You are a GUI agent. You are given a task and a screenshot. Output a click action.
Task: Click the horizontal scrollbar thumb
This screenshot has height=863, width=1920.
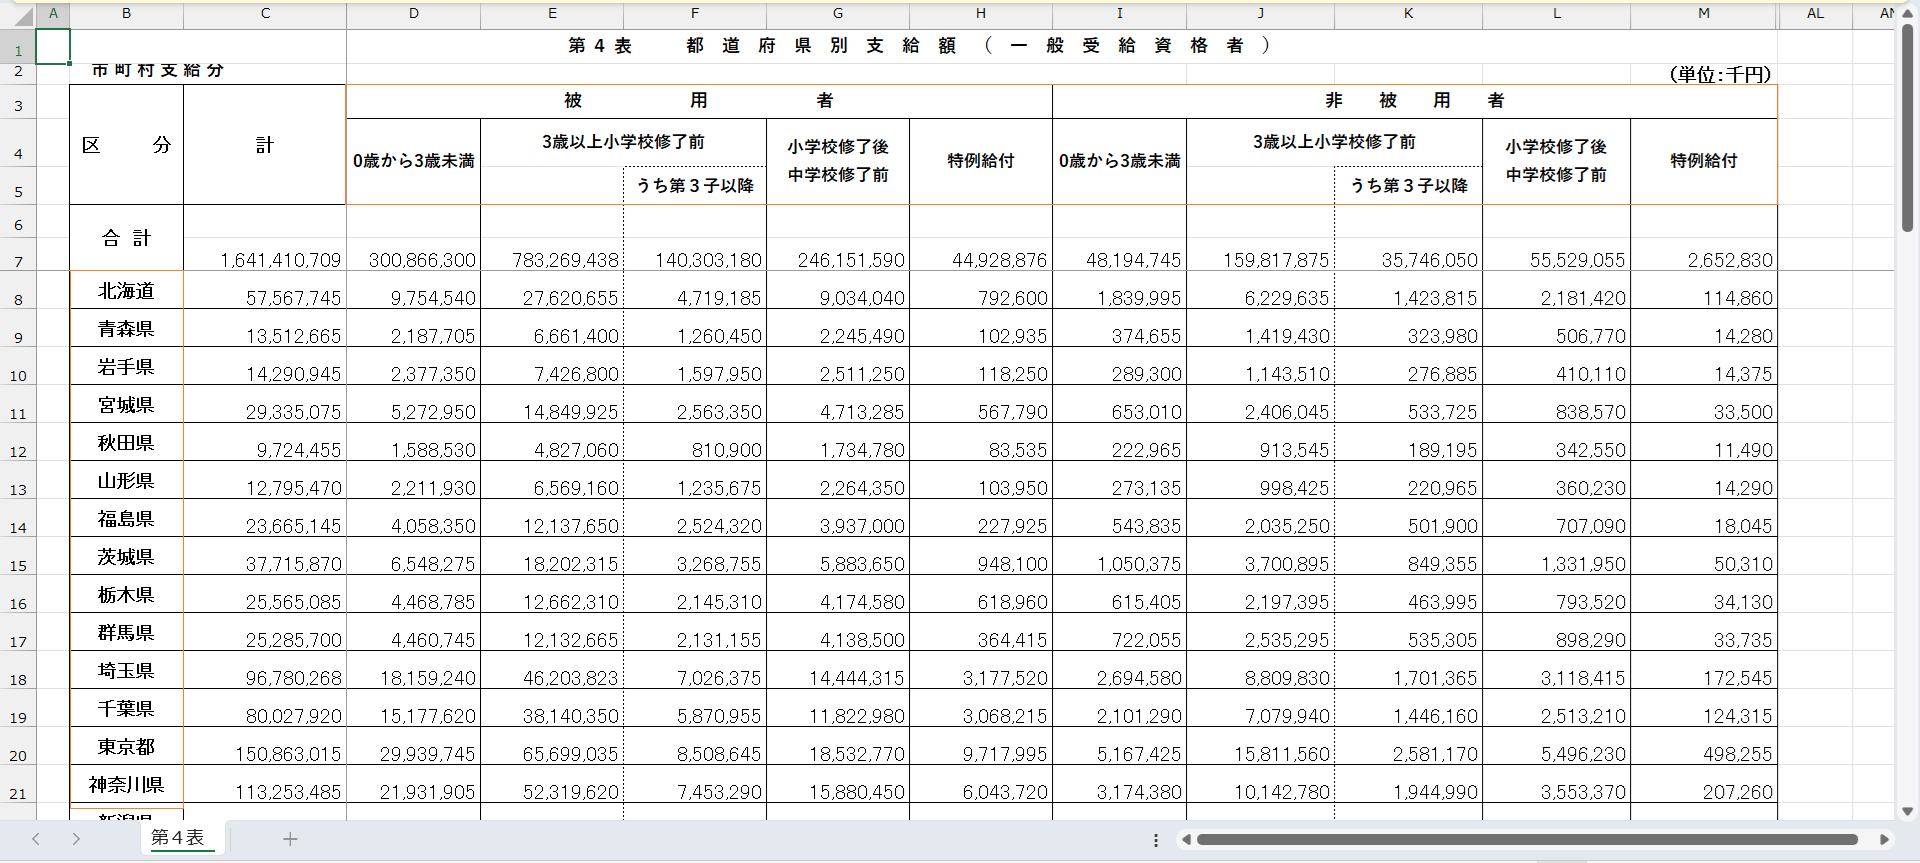(x=1526, y=840)
